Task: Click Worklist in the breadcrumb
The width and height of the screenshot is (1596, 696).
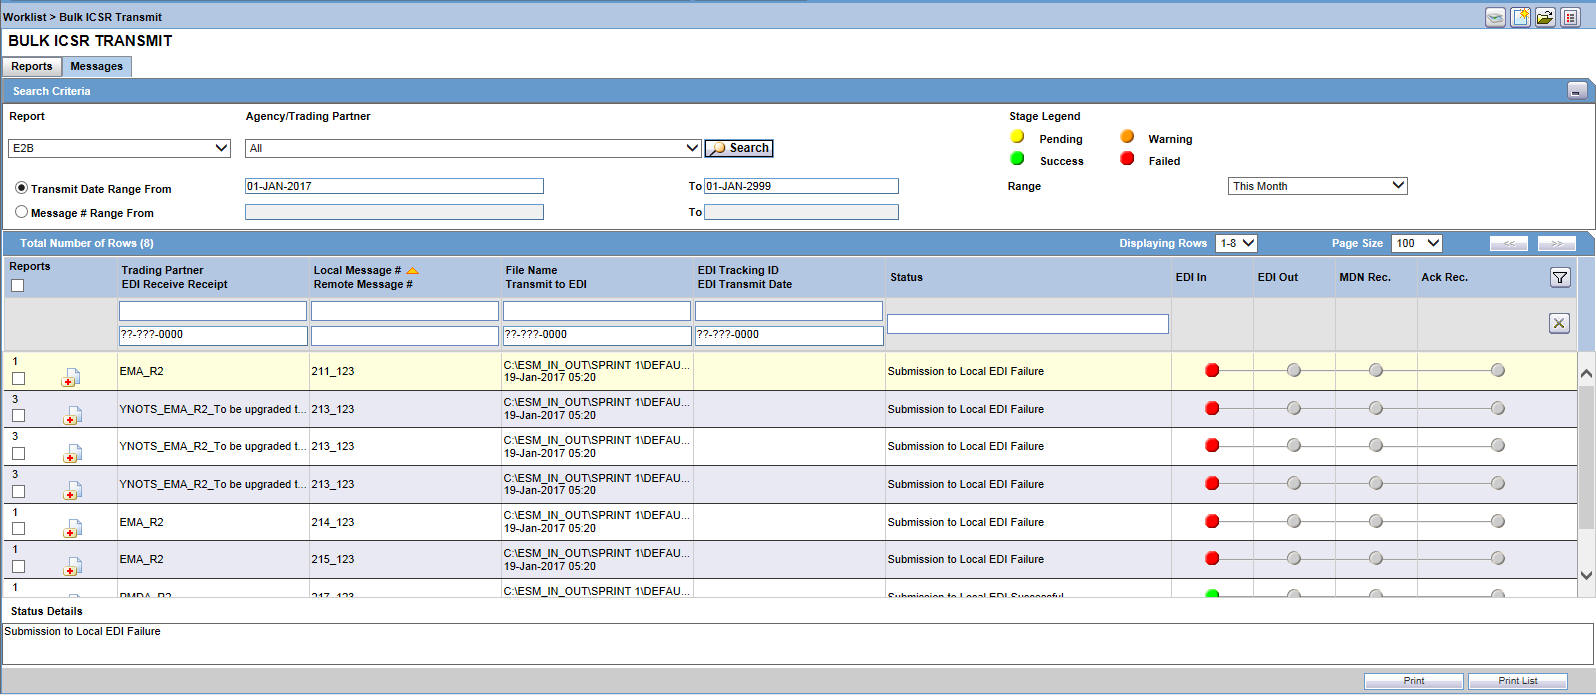Action: (25, 17)
